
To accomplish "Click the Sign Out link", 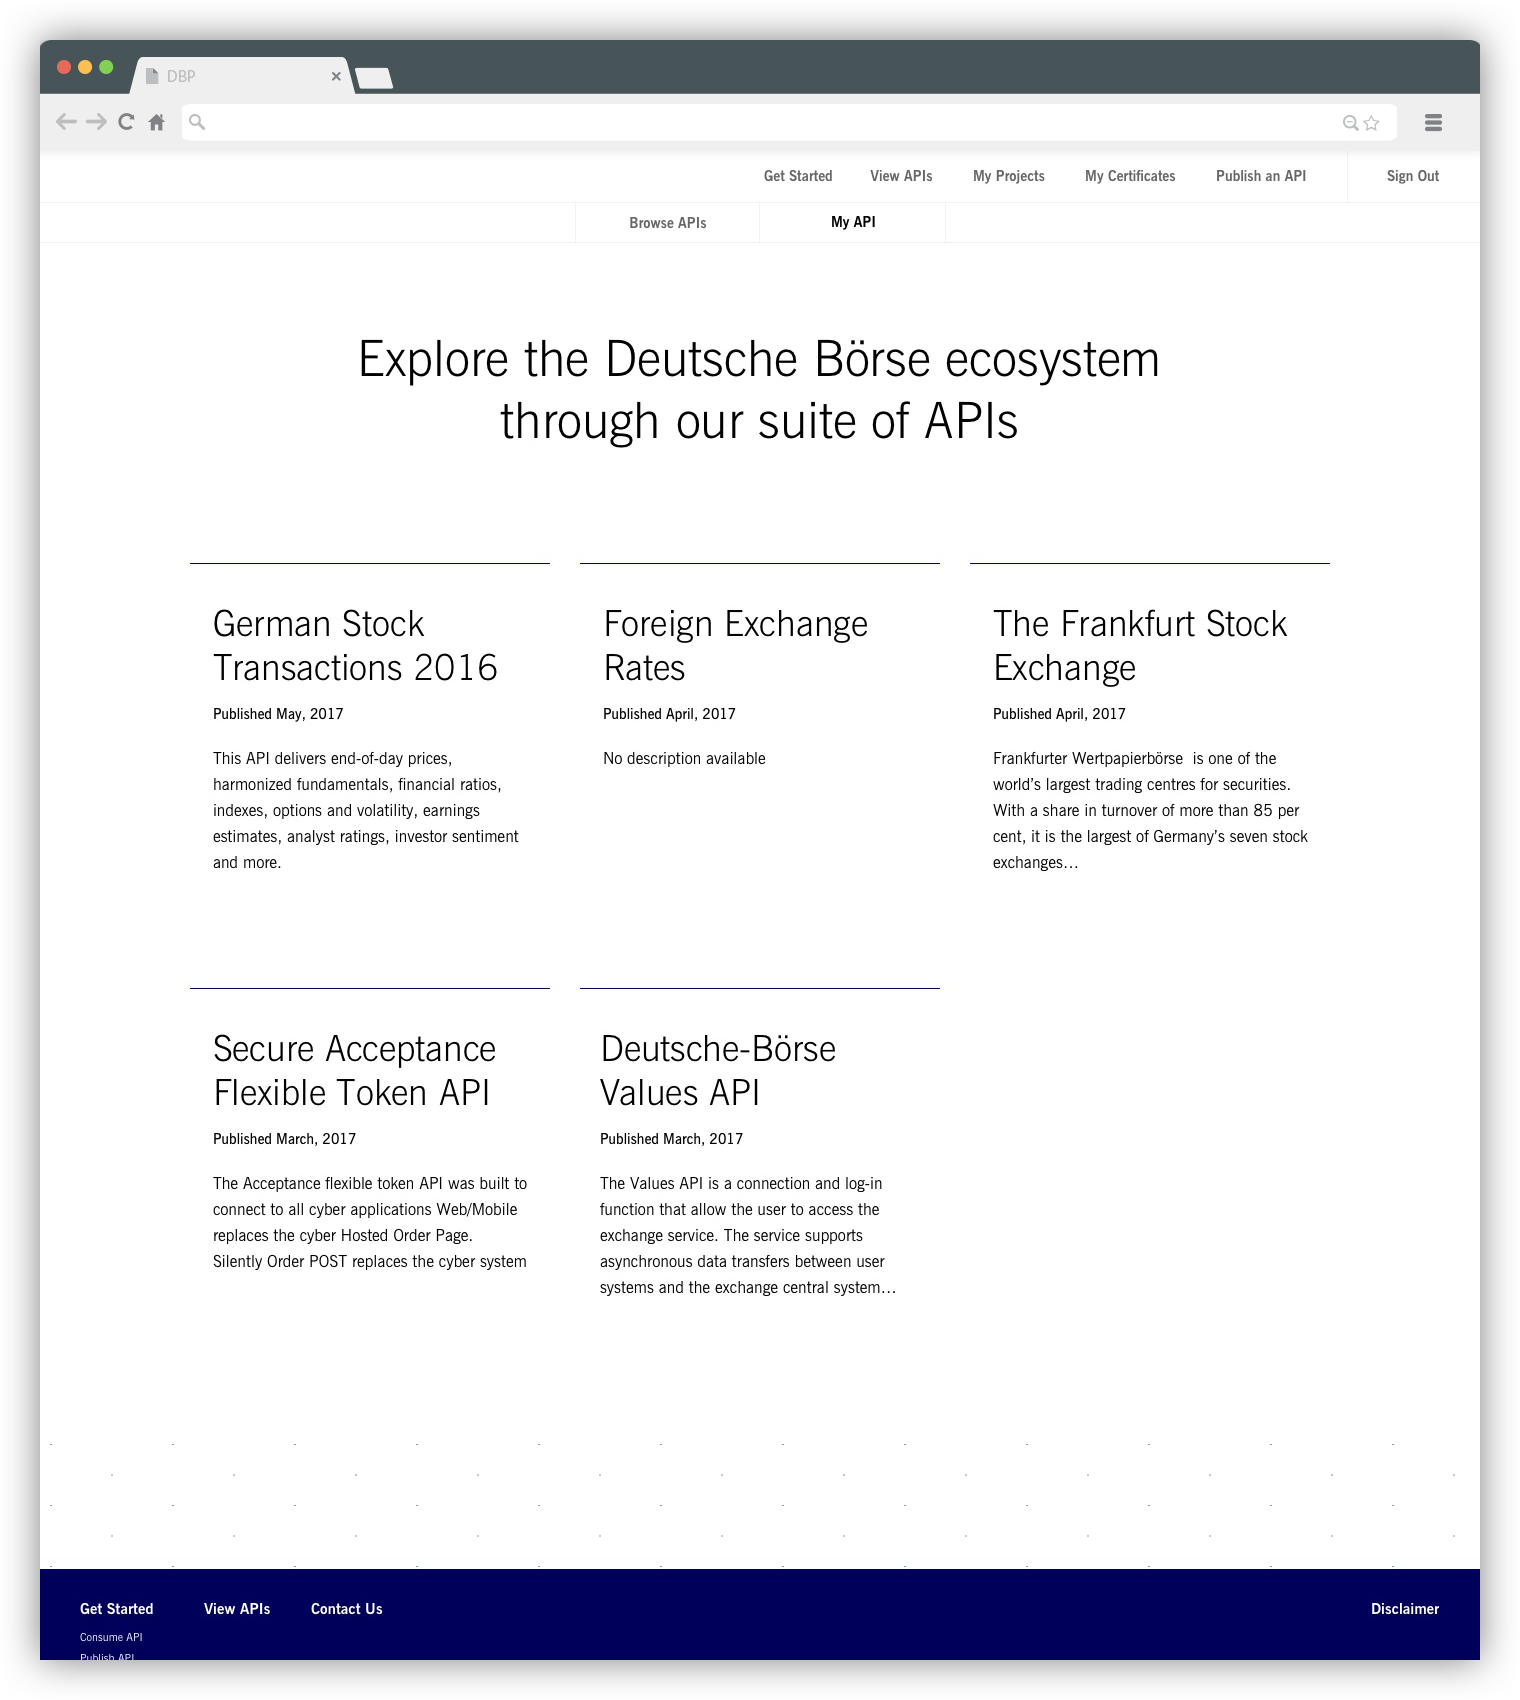I will [1413, 176].
